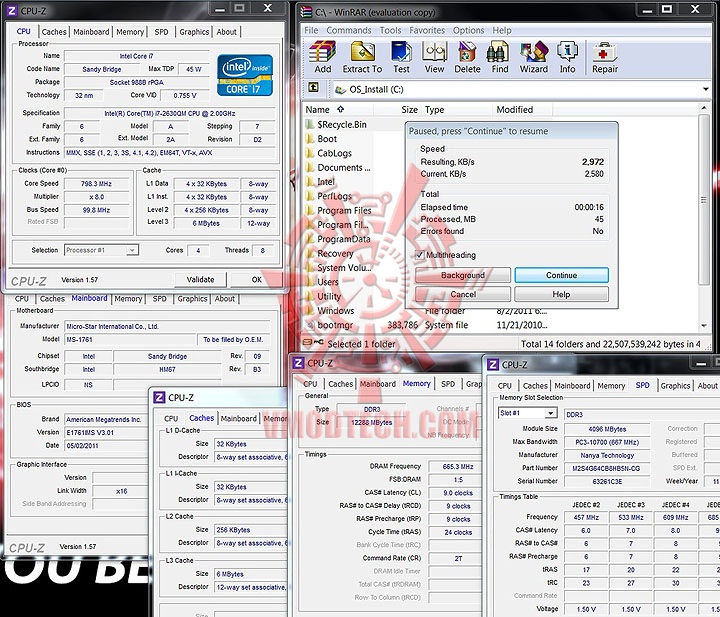
Task: Click the DRAM Frequency value 665.3 MHz
Action: pos(458,466)
